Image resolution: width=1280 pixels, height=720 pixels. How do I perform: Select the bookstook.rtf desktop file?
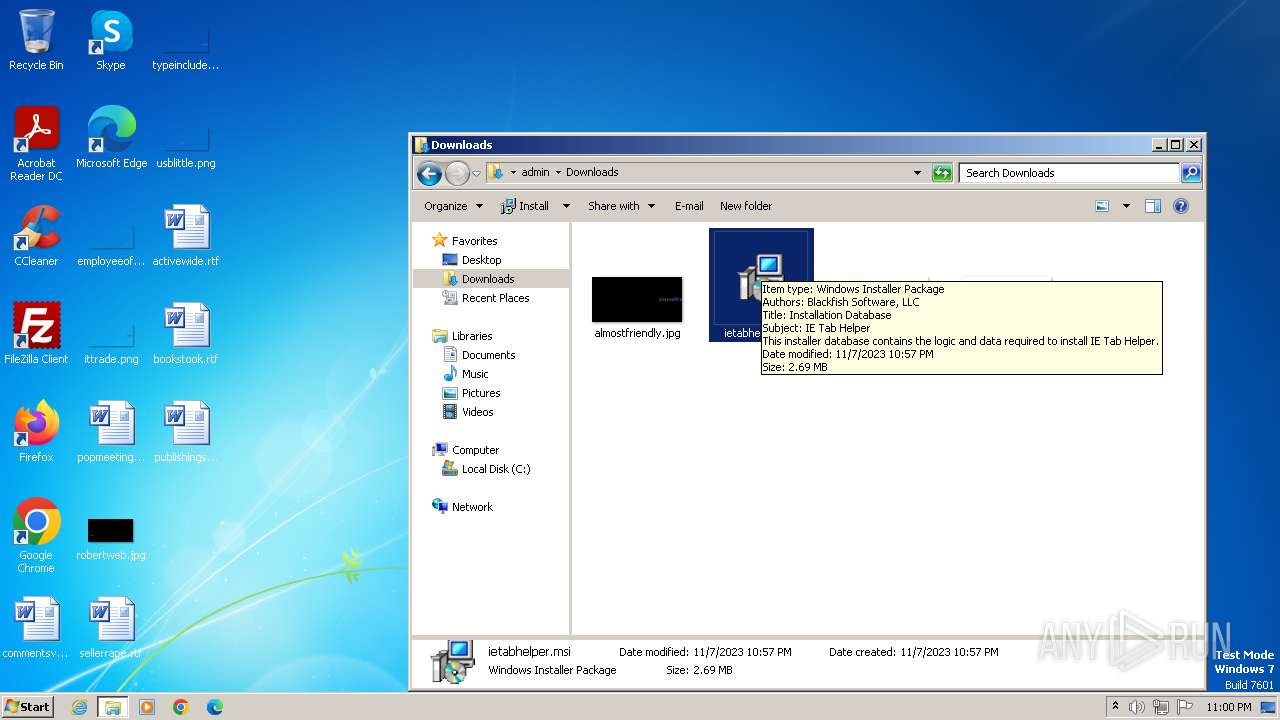[186, 333]
